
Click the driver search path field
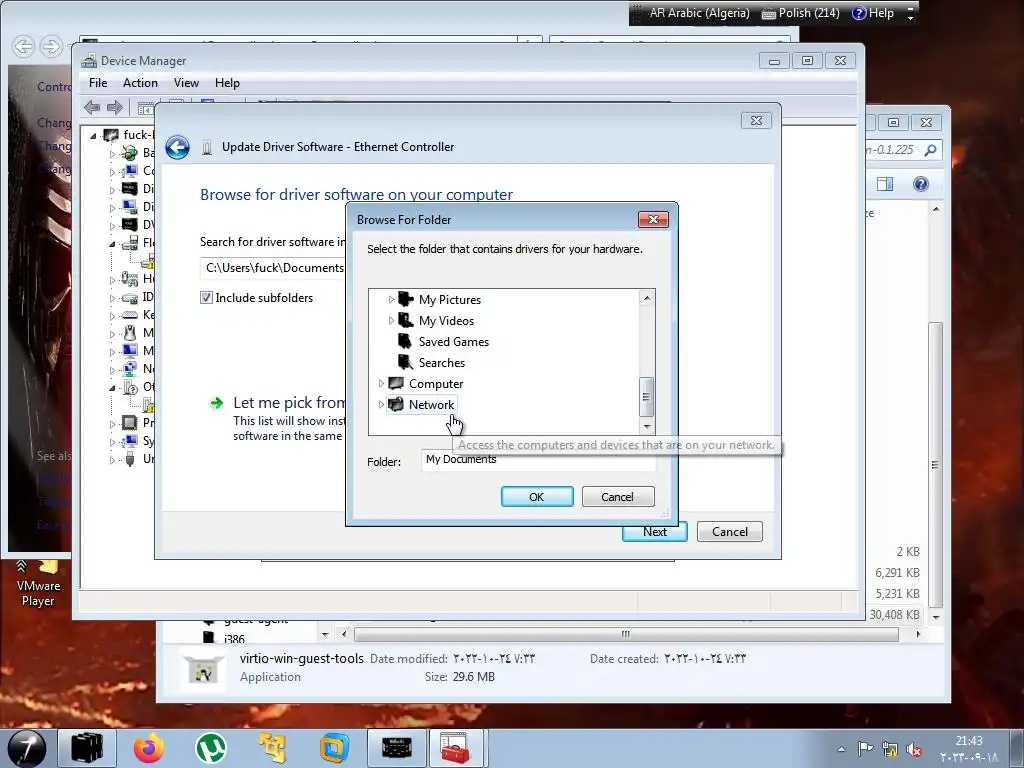coord(273,268)
